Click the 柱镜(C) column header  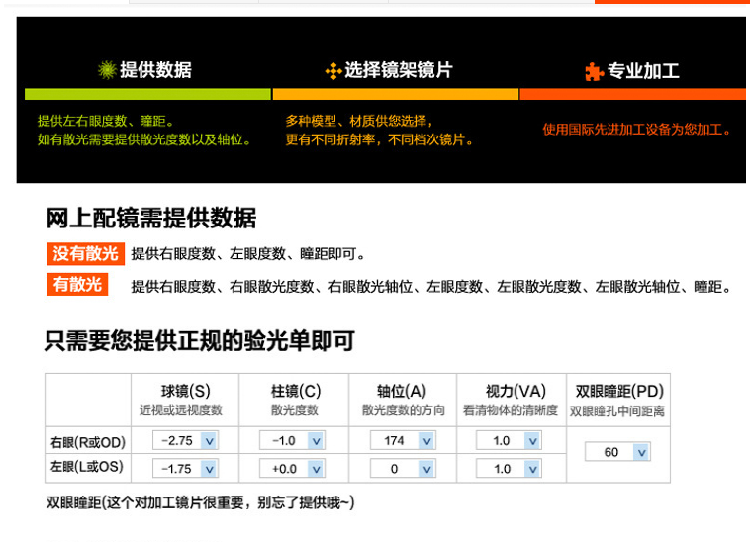click(296, 391)
